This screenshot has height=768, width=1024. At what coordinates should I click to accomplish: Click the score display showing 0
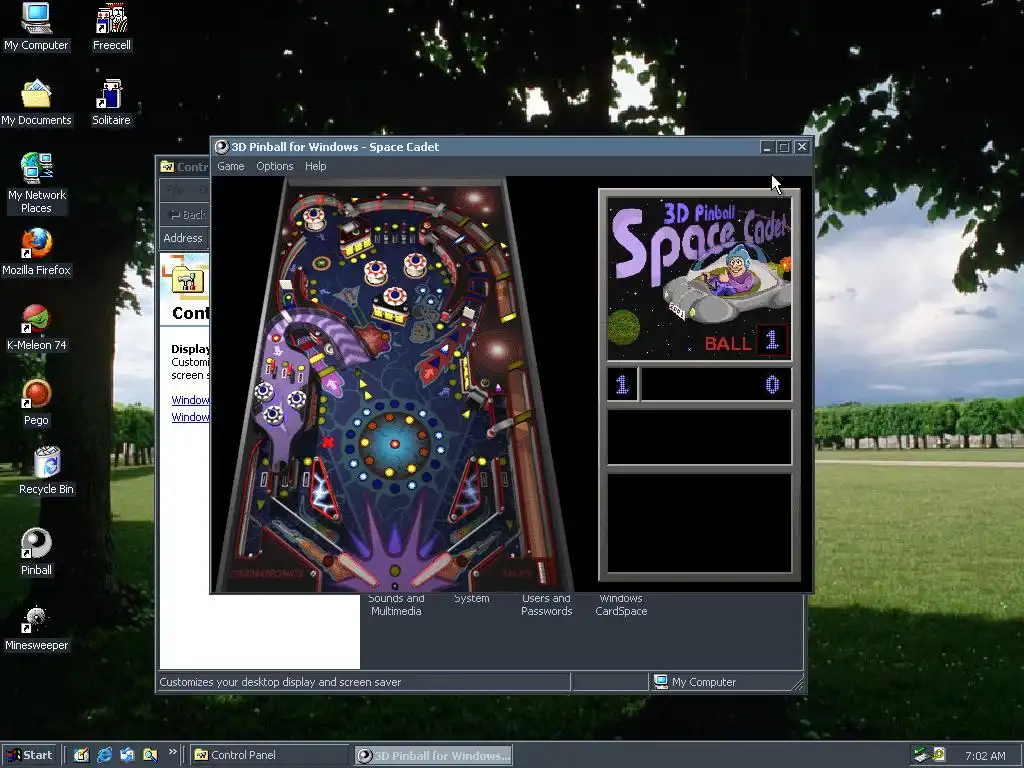[716, 384]
